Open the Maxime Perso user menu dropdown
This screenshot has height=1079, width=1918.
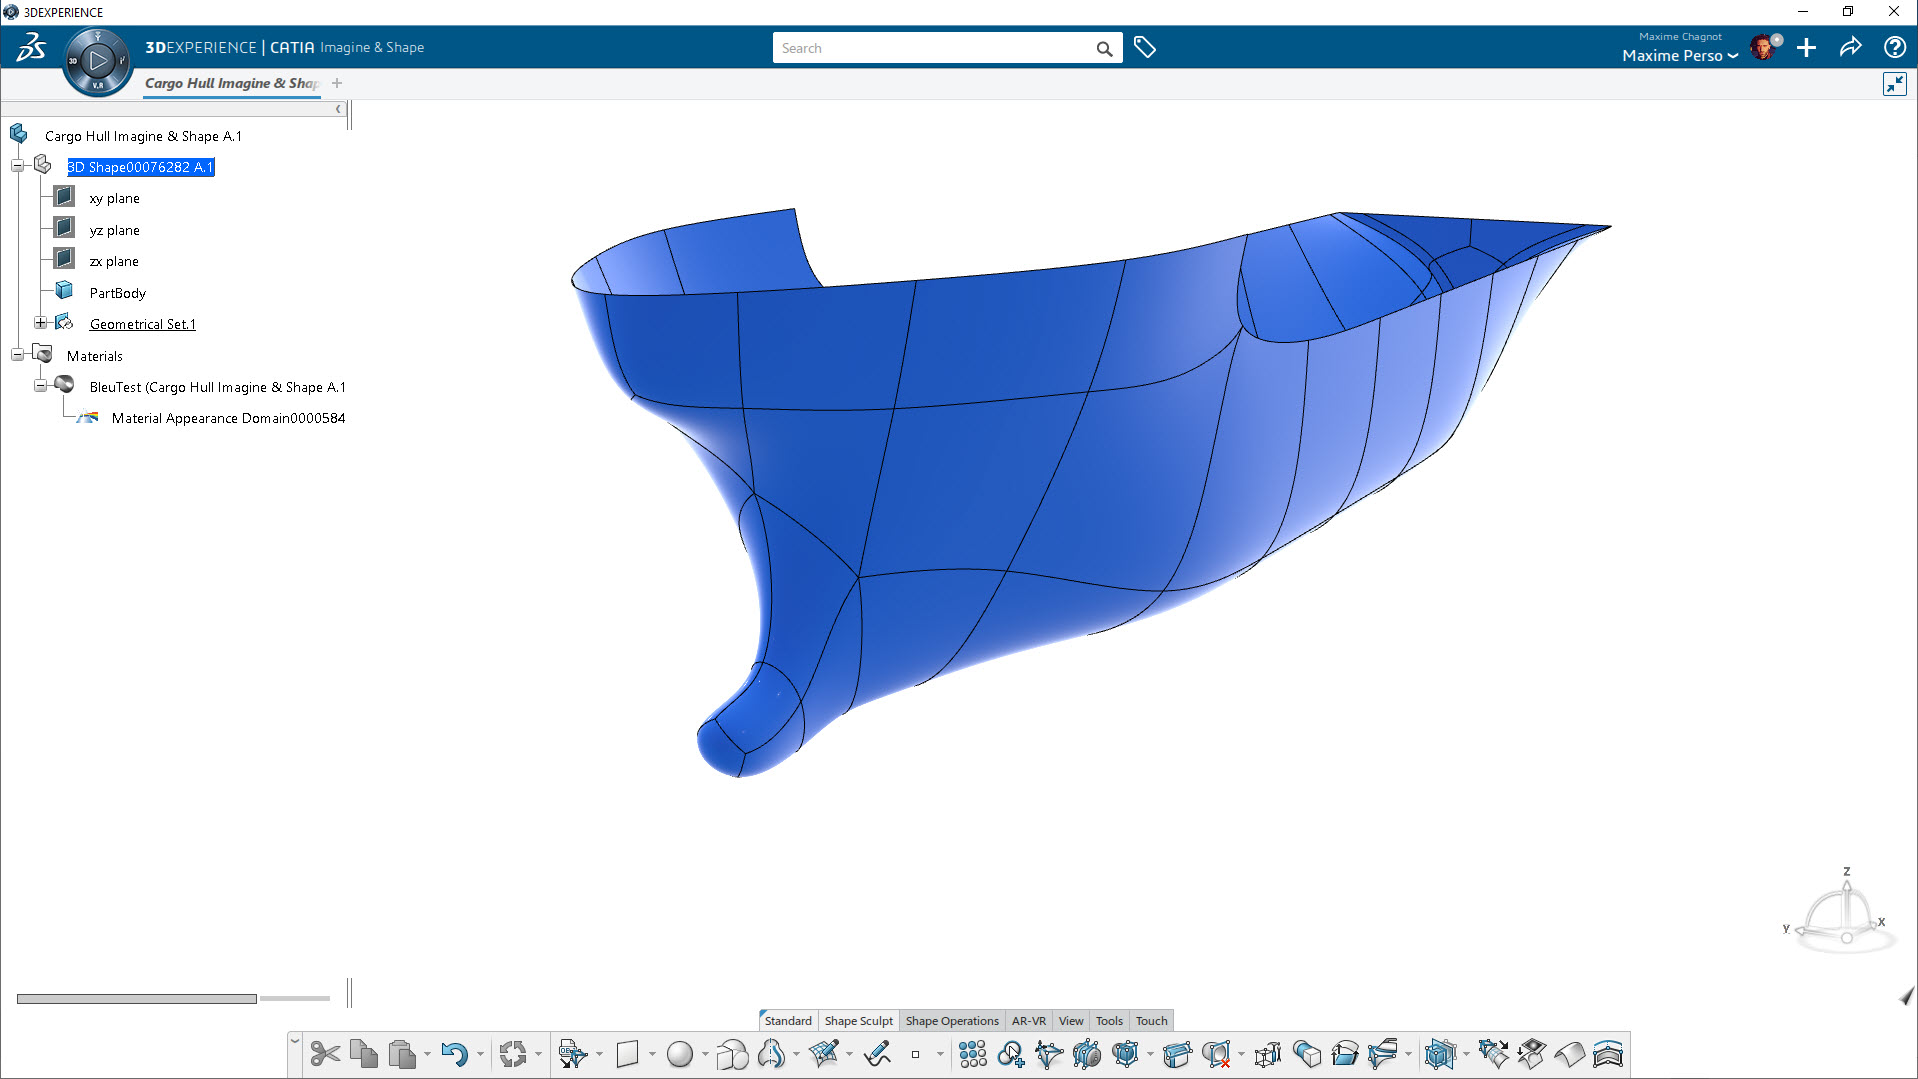pyautogui.click(x=1680, y=56)
